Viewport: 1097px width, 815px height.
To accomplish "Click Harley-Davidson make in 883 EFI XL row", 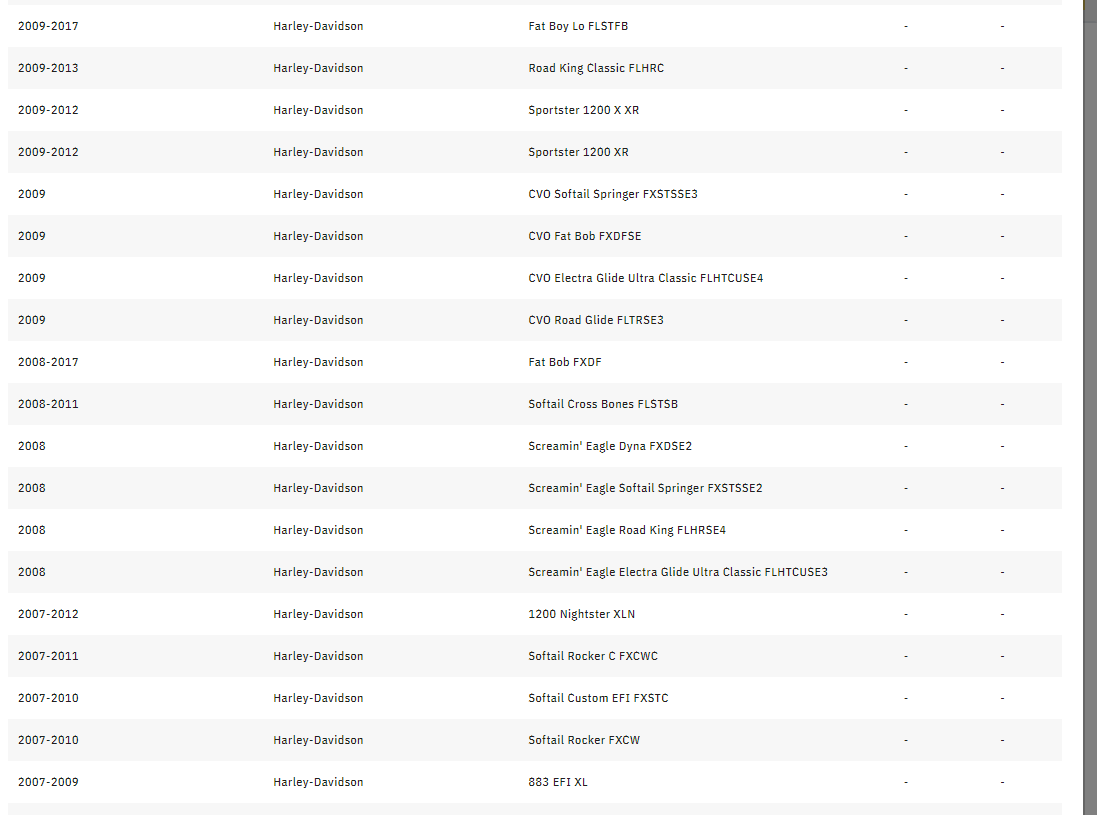I will tap(318, 781).
